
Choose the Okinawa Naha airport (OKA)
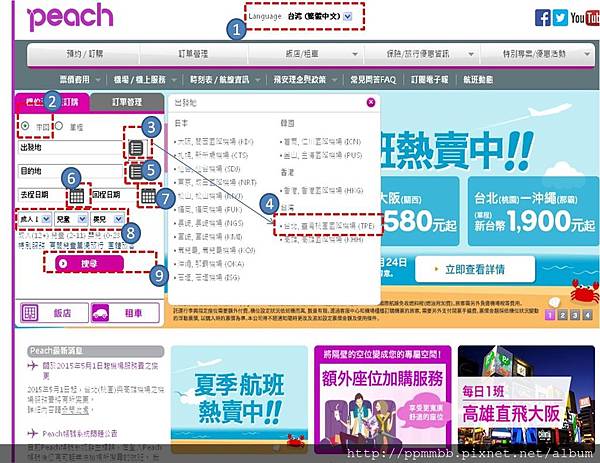pyautogui.click(x=209, y=264)
